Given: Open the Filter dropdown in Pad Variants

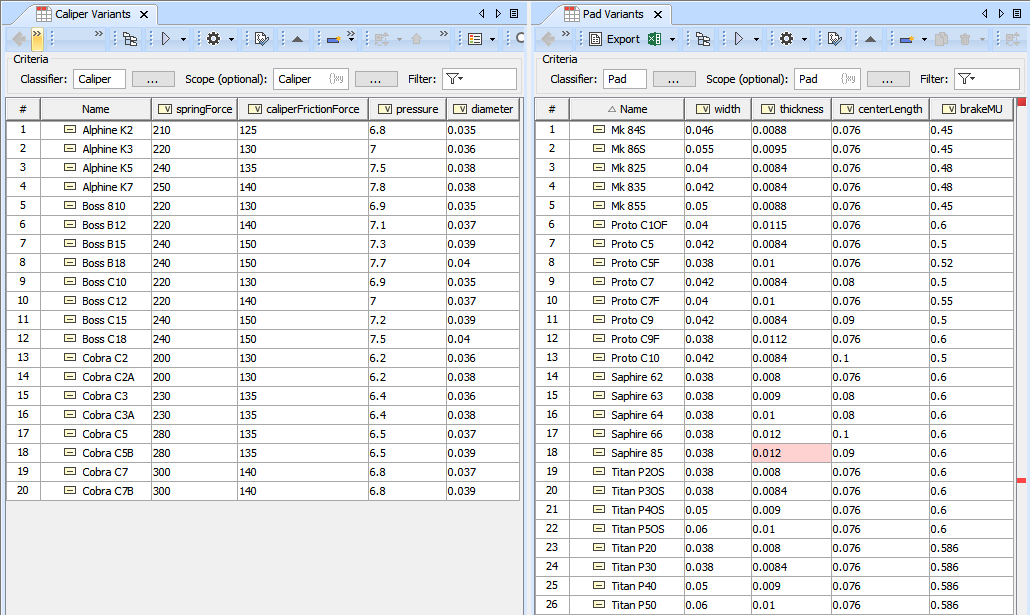Looking at the screenshot, I should [x=965, y=79].
